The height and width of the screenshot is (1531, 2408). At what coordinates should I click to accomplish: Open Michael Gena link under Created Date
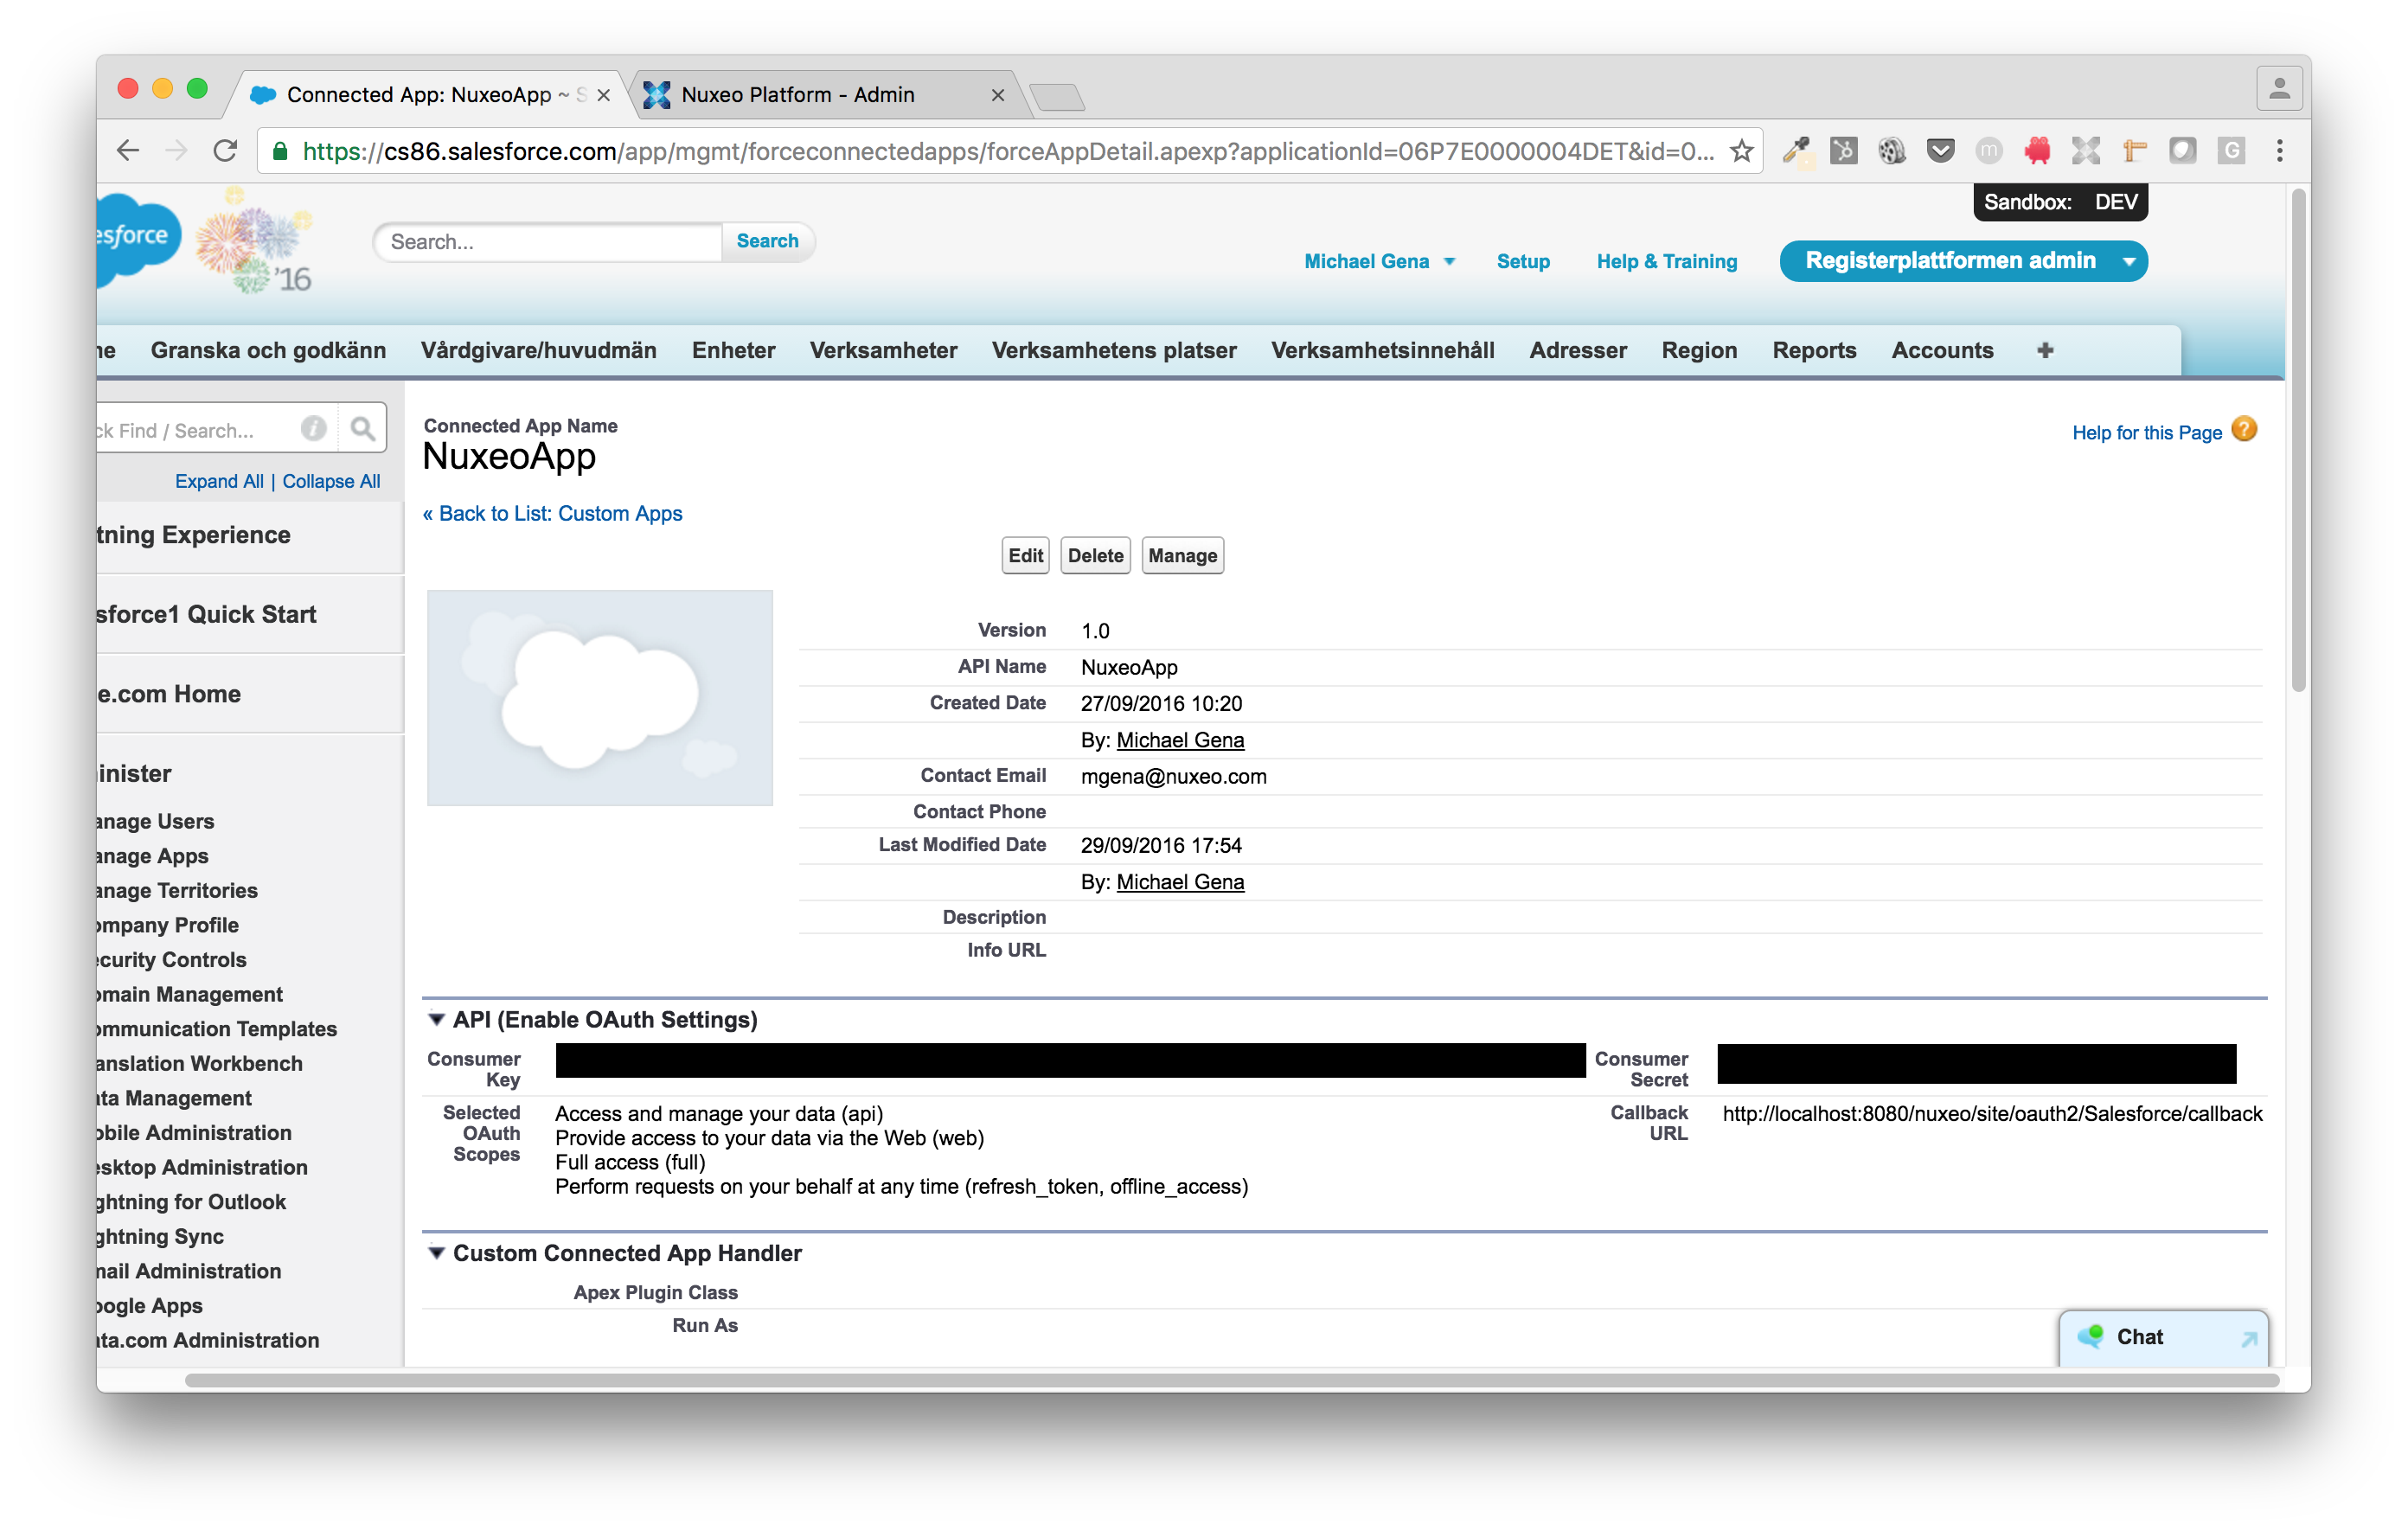[1180, 740]
